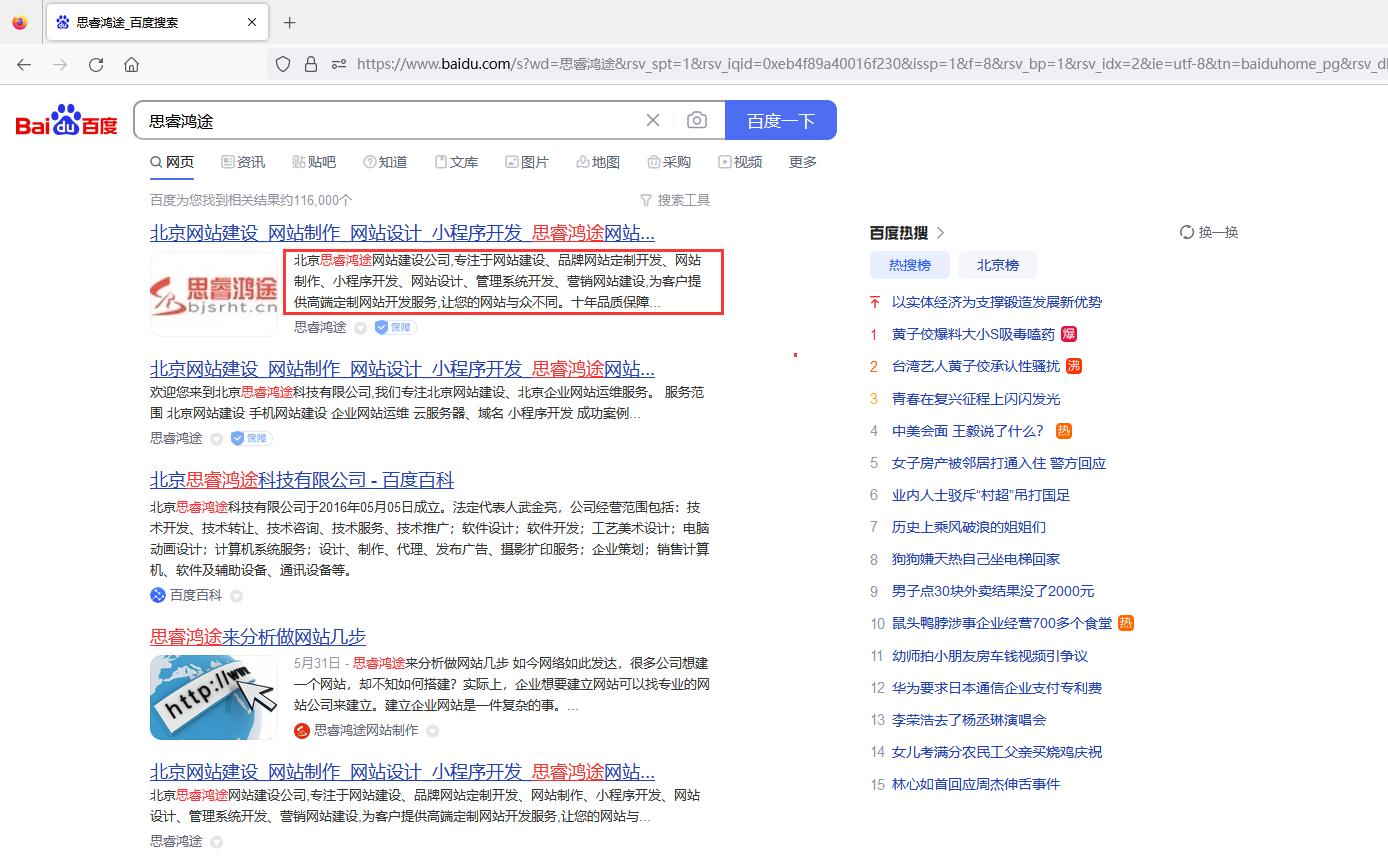Image resolution: width=1388 pixels, height=858 pixels.
Task: Select the 热搜榜 ranking toggle
Action: click(909, 265)
